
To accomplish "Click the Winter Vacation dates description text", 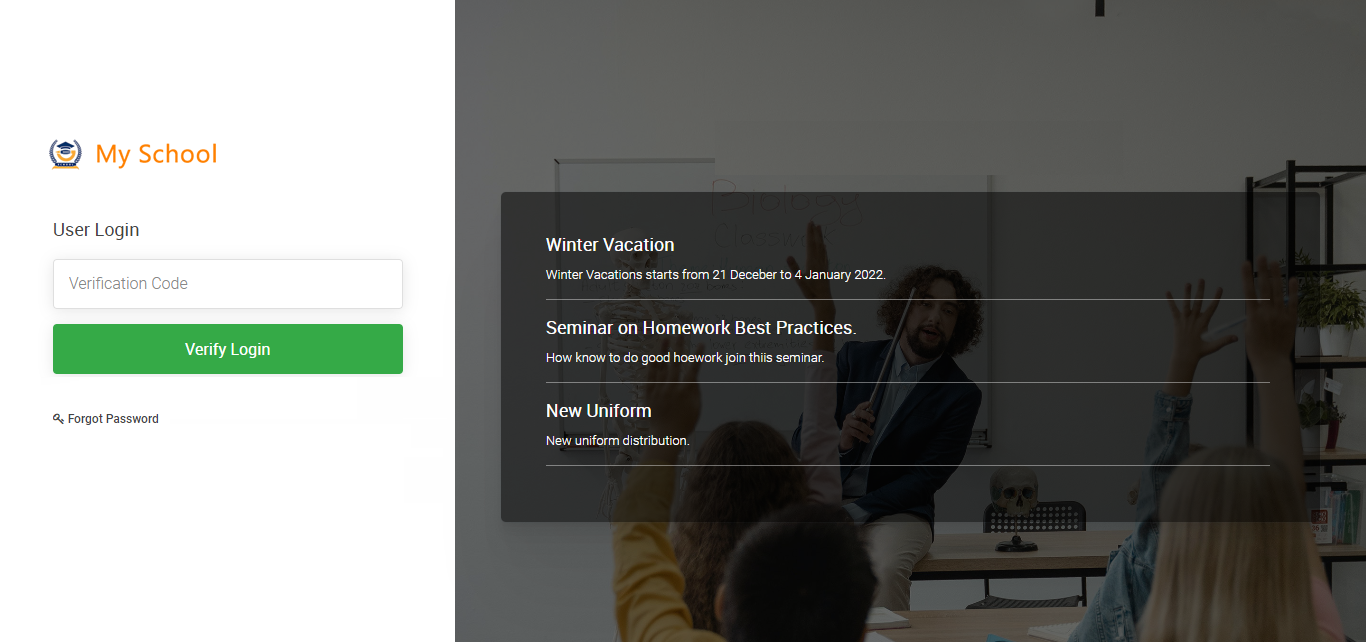I will [x=716, y=274].
